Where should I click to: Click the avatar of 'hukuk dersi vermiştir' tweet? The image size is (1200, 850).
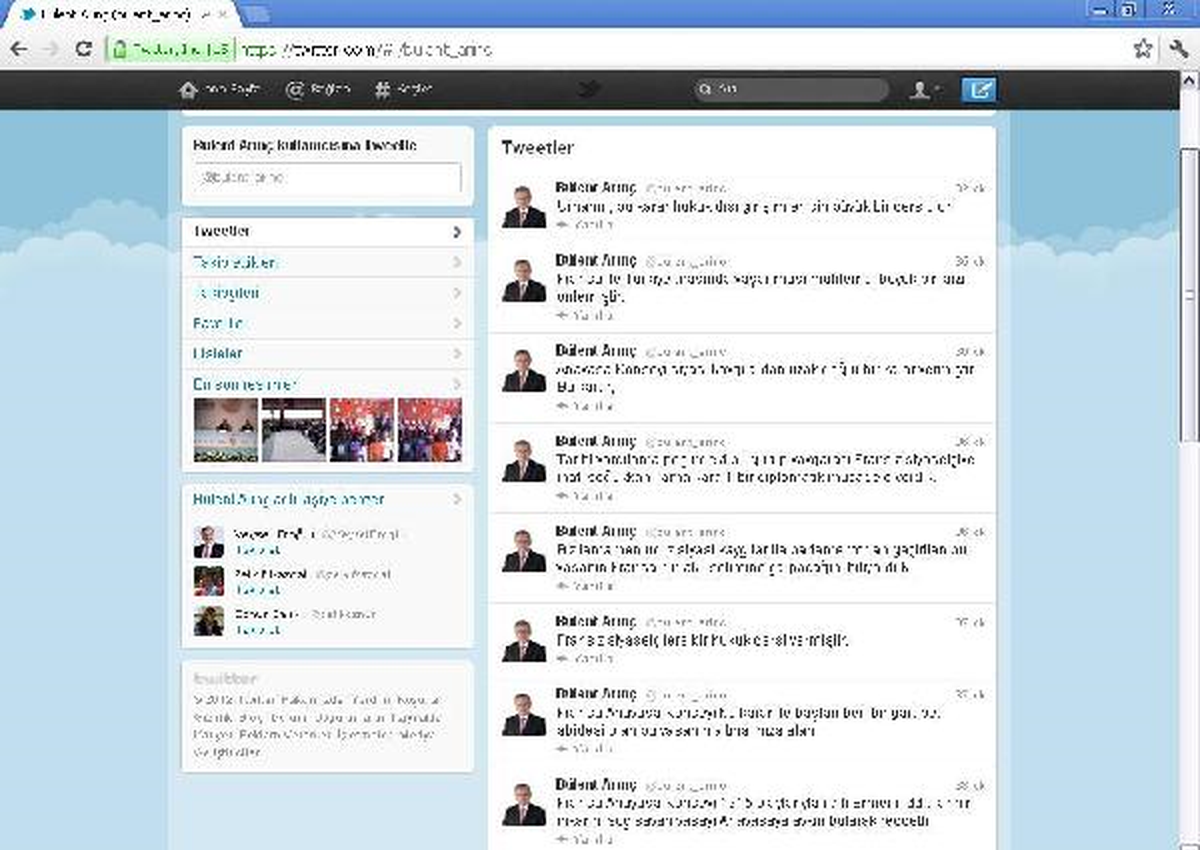(x=524, y=640)
